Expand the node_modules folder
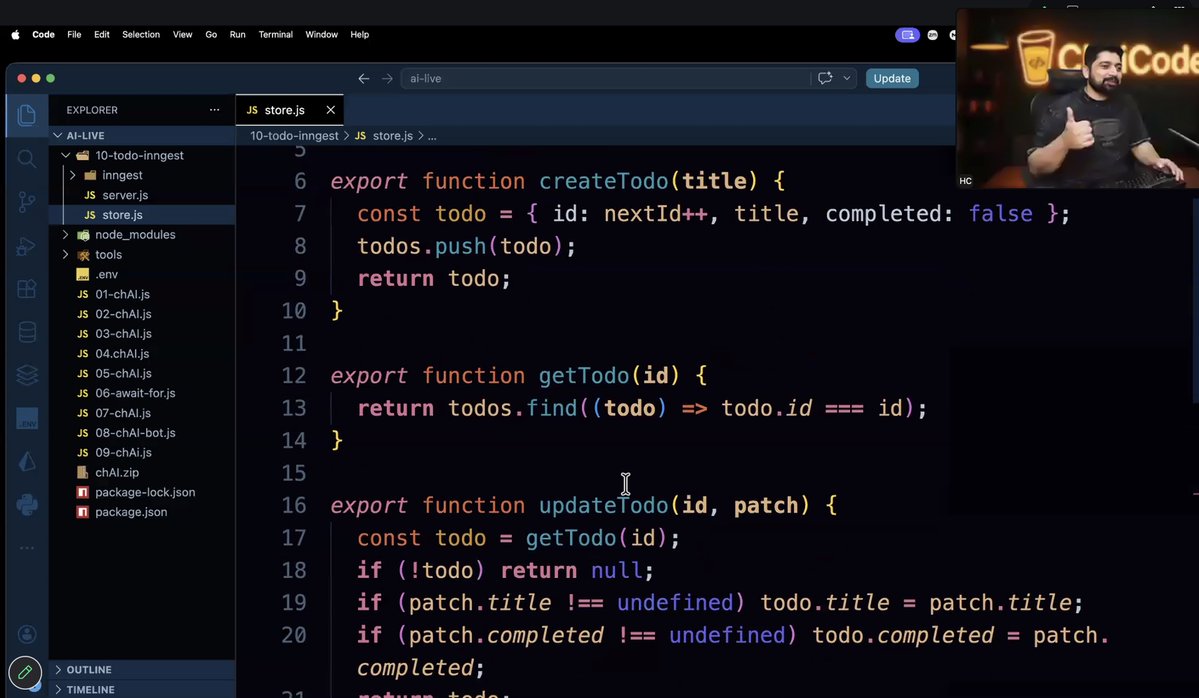The height and width of the screenshot is (698, 1199). (x=66, y=235)
